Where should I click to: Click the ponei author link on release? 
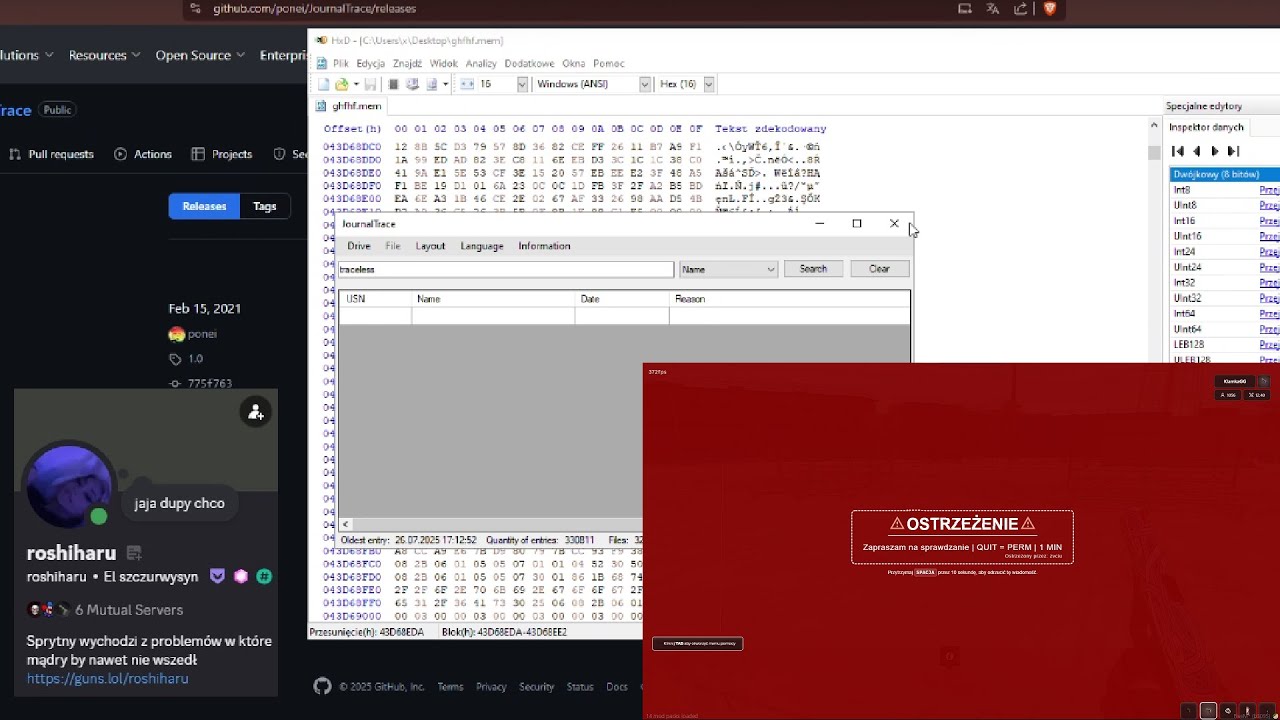(202, 334)
